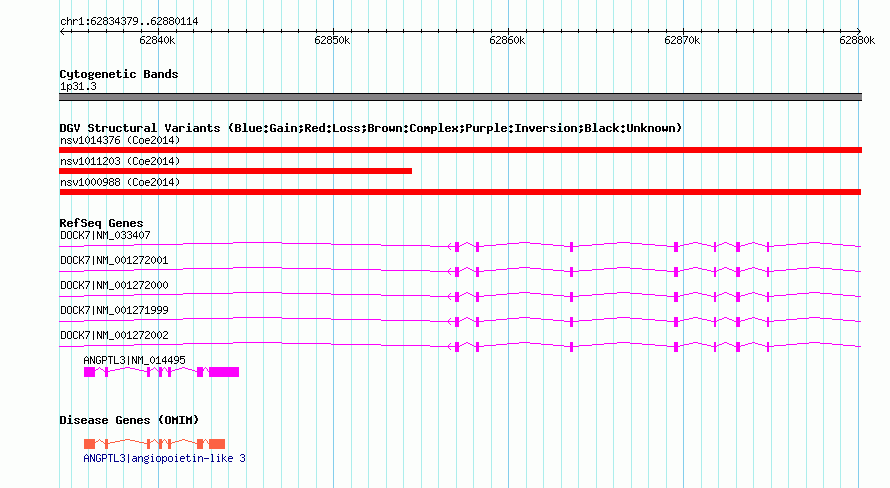
Task: Select the orange ANGPTL3 OMIM gene glyph
Action: (x=154, y=444)
